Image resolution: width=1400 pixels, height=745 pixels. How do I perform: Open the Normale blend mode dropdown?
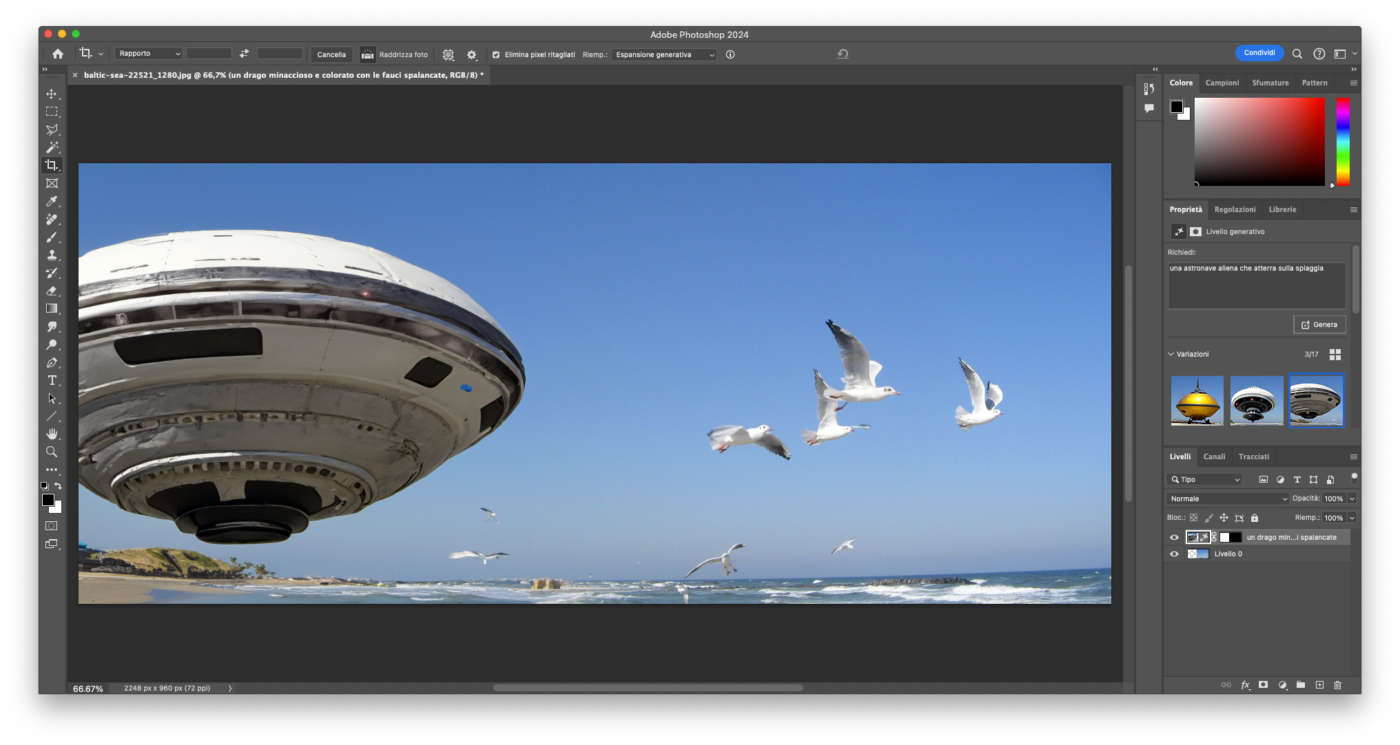click(x=1228, y=498)
